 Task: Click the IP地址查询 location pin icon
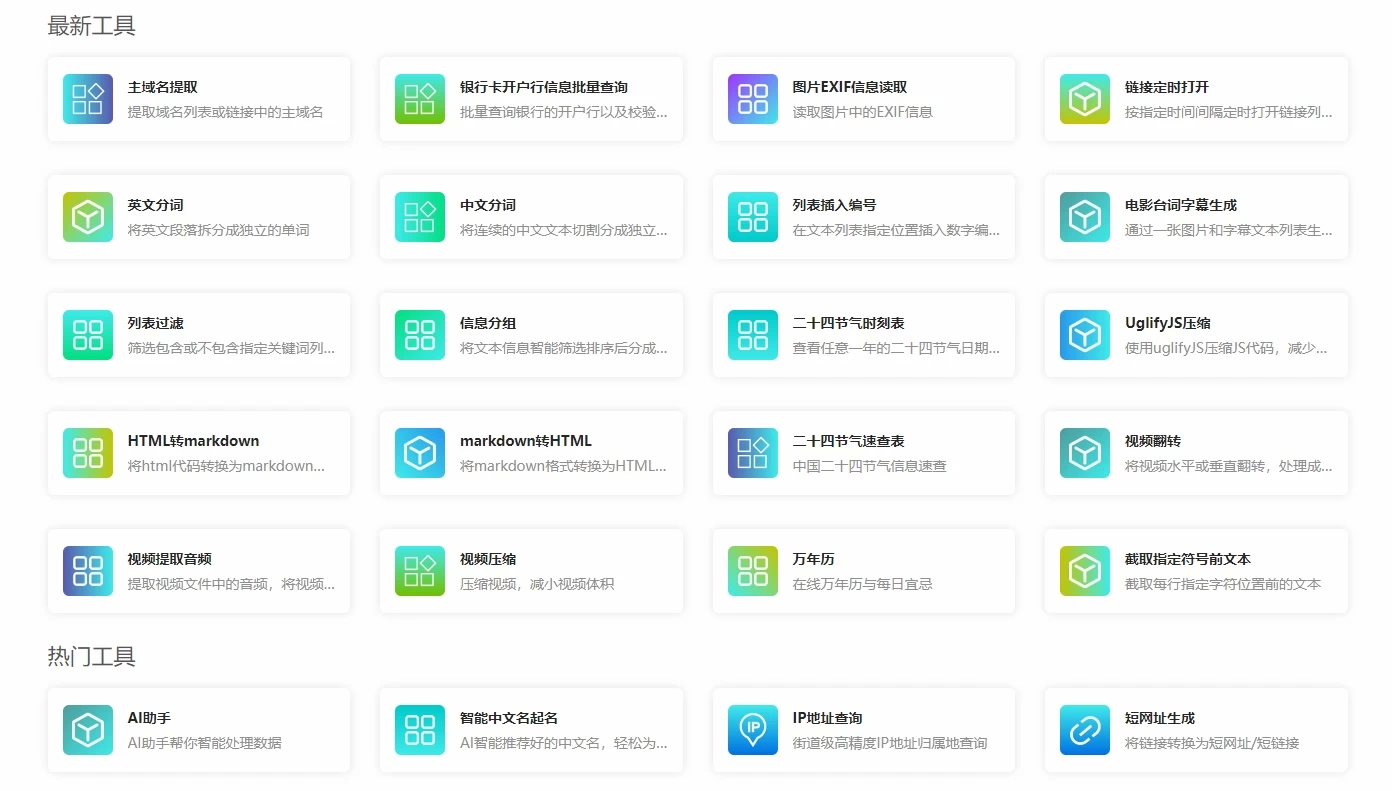(752, 730)
